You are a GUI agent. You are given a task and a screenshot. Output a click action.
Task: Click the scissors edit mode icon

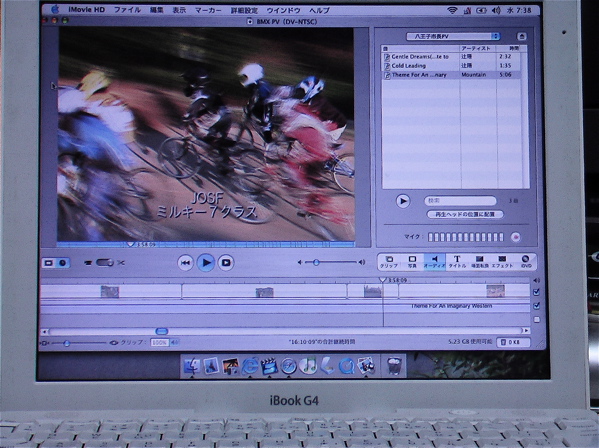click(121, 263)
